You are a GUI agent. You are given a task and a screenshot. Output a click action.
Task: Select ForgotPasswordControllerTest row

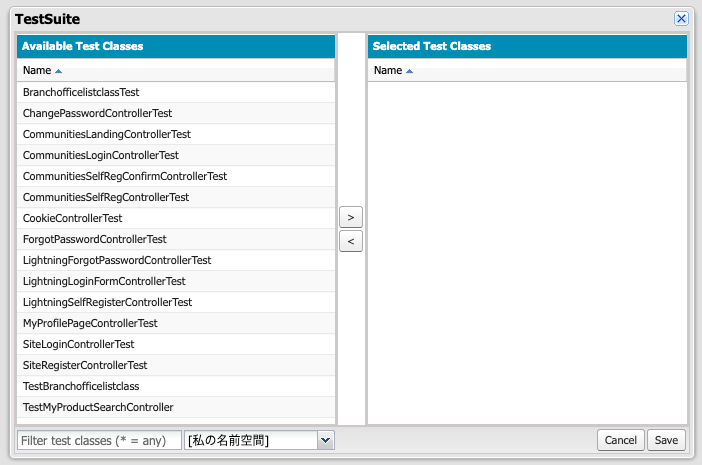[x=176, y=239]
